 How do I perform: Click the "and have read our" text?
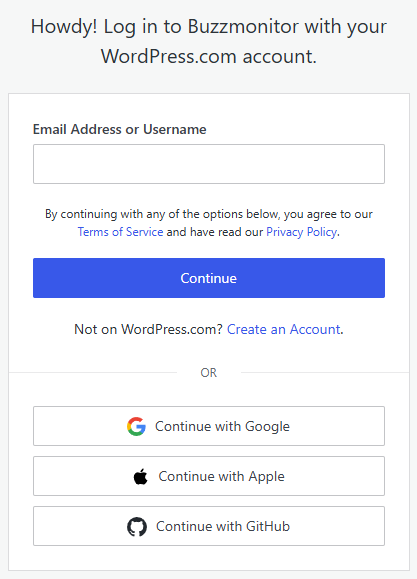[x=215, y=232]
